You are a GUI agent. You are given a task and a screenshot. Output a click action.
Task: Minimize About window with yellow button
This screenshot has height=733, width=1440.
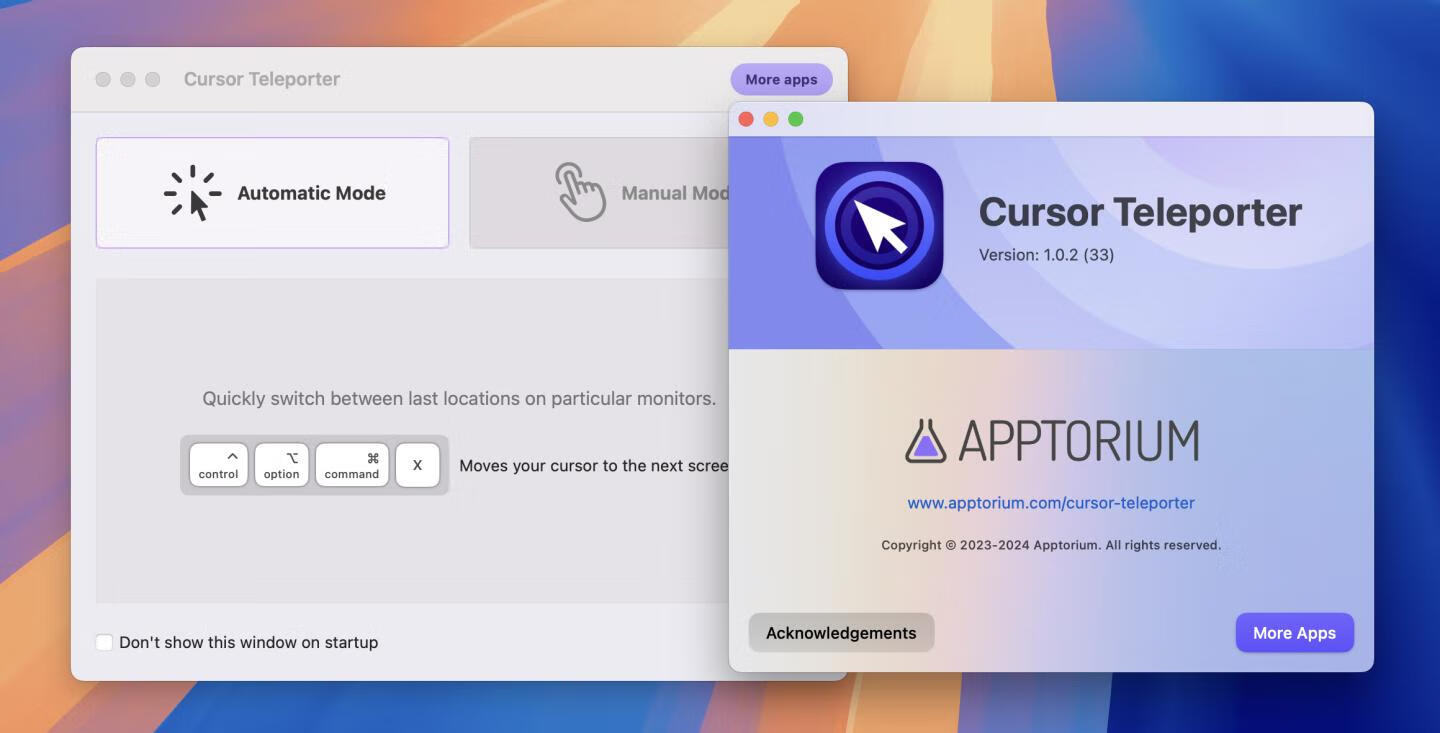pos(771,119)
